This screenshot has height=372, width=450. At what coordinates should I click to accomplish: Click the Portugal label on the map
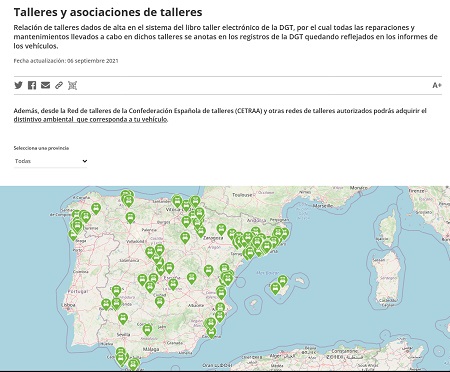tap(77, 291)
